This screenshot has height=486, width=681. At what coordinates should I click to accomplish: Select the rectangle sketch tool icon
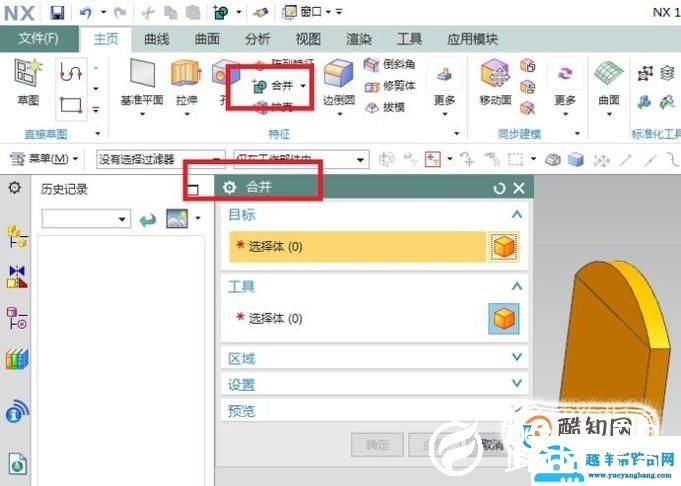tap(70, 105)
